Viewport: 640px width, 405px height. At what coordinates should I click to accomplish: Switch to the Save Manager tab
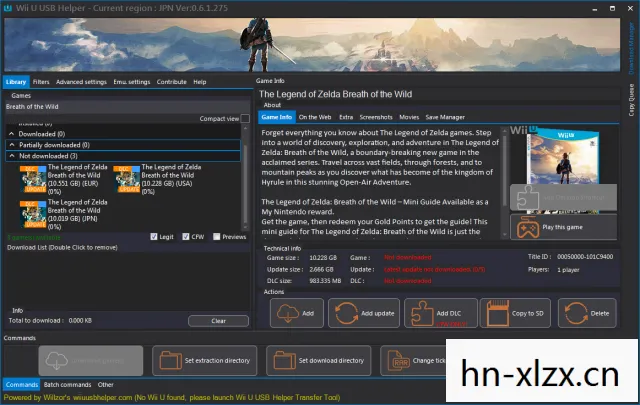pyautogui.click(x=445, y=117)
